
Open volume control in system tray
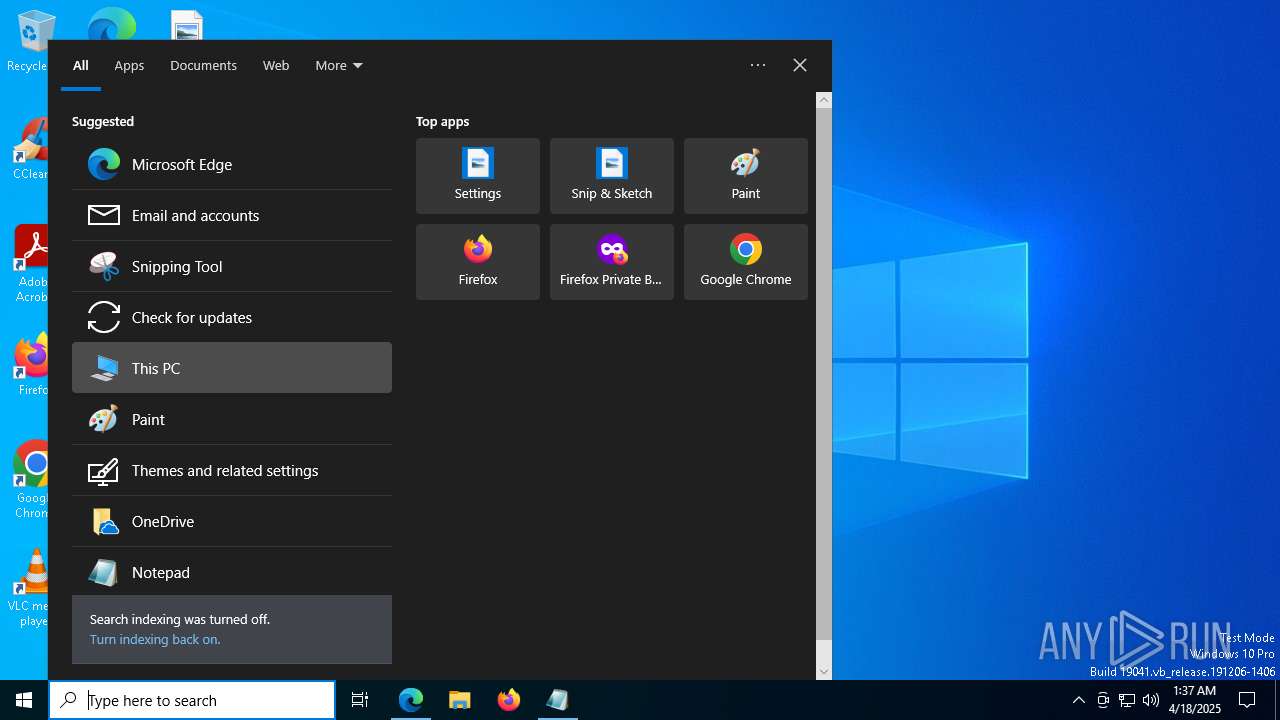coord(1151,700)
